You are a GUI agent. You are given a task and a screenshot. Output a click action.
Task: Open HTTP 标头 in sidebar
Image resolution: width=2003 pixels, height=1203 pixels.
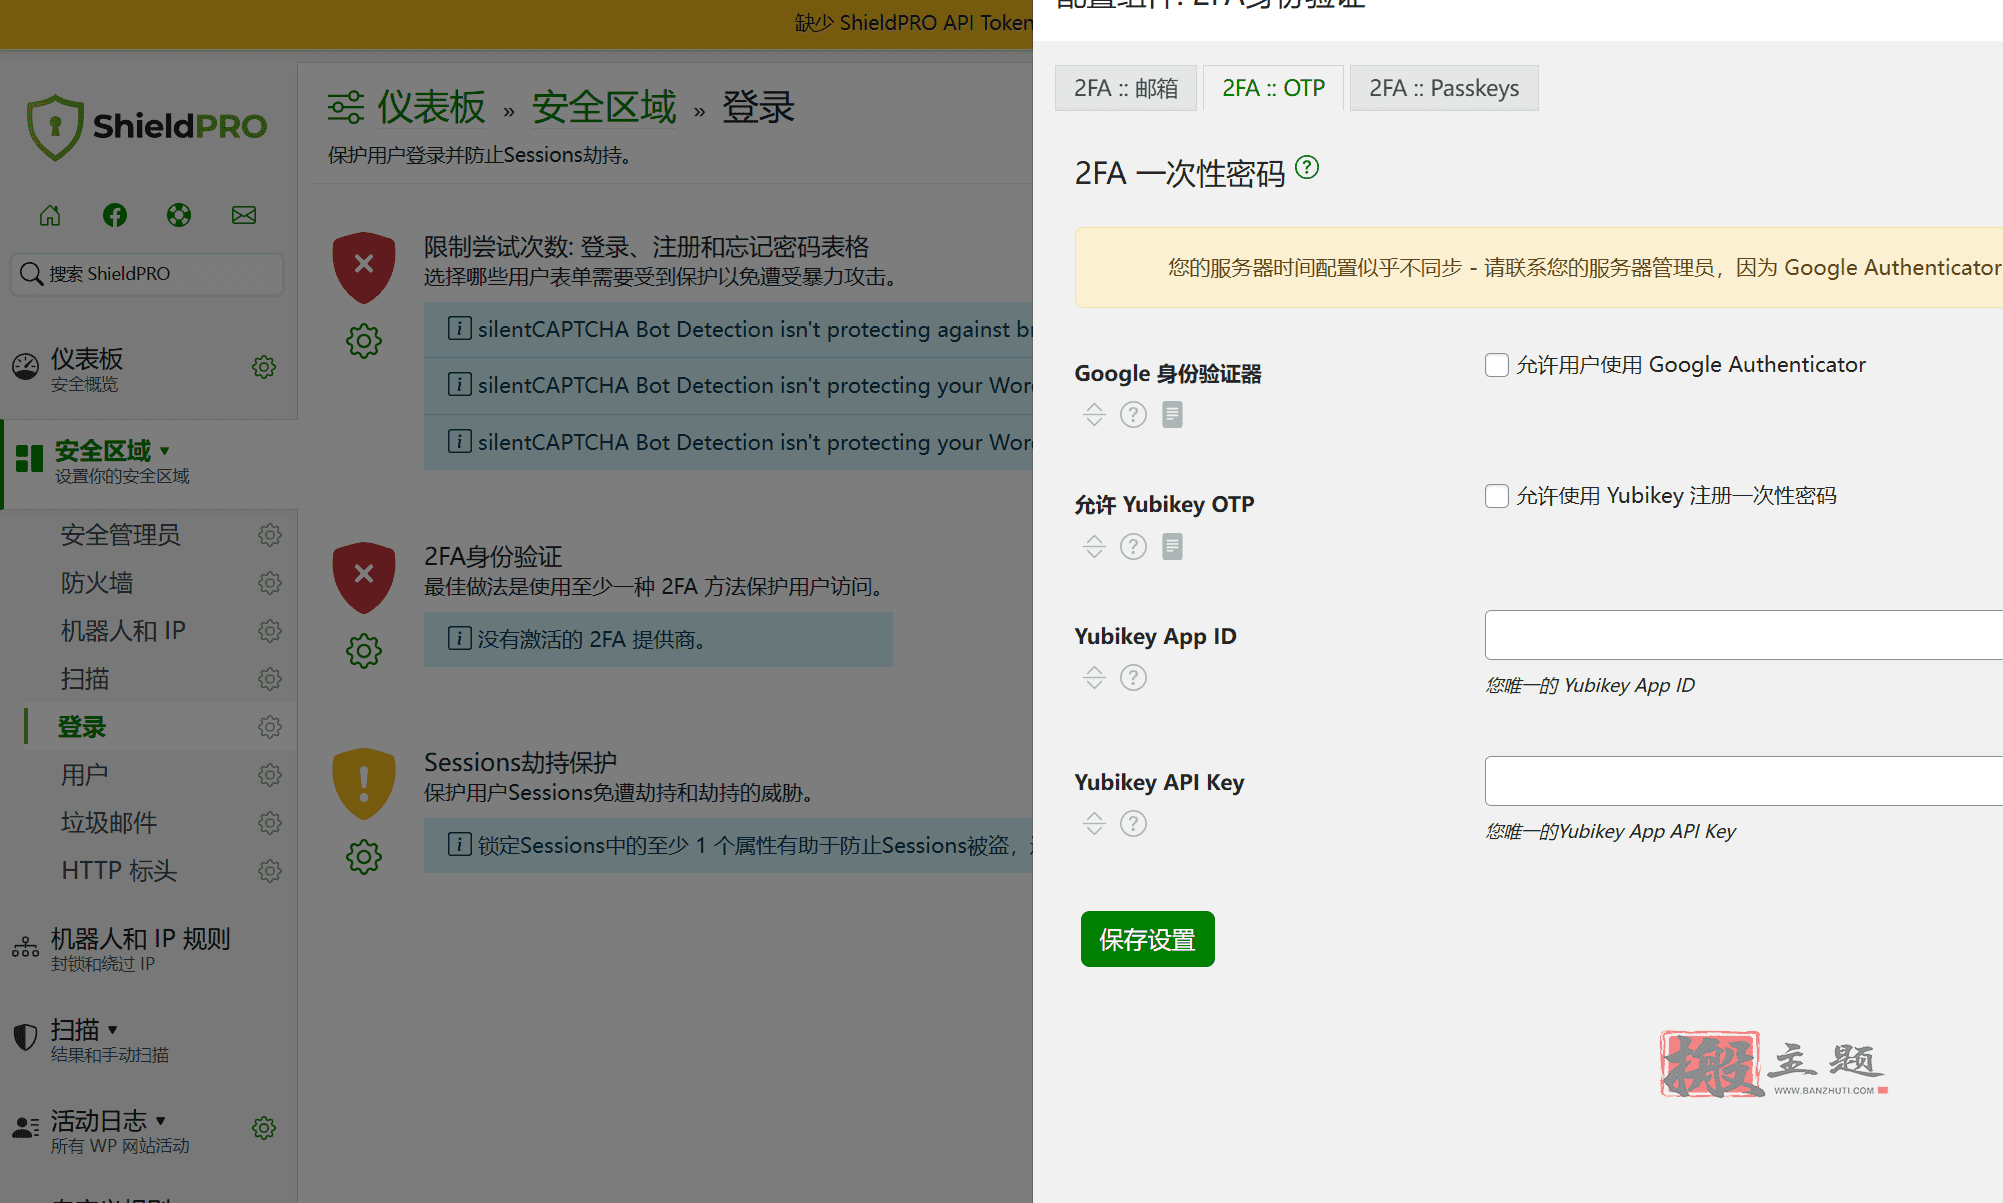pyautogui.click(x=119, y=871)
